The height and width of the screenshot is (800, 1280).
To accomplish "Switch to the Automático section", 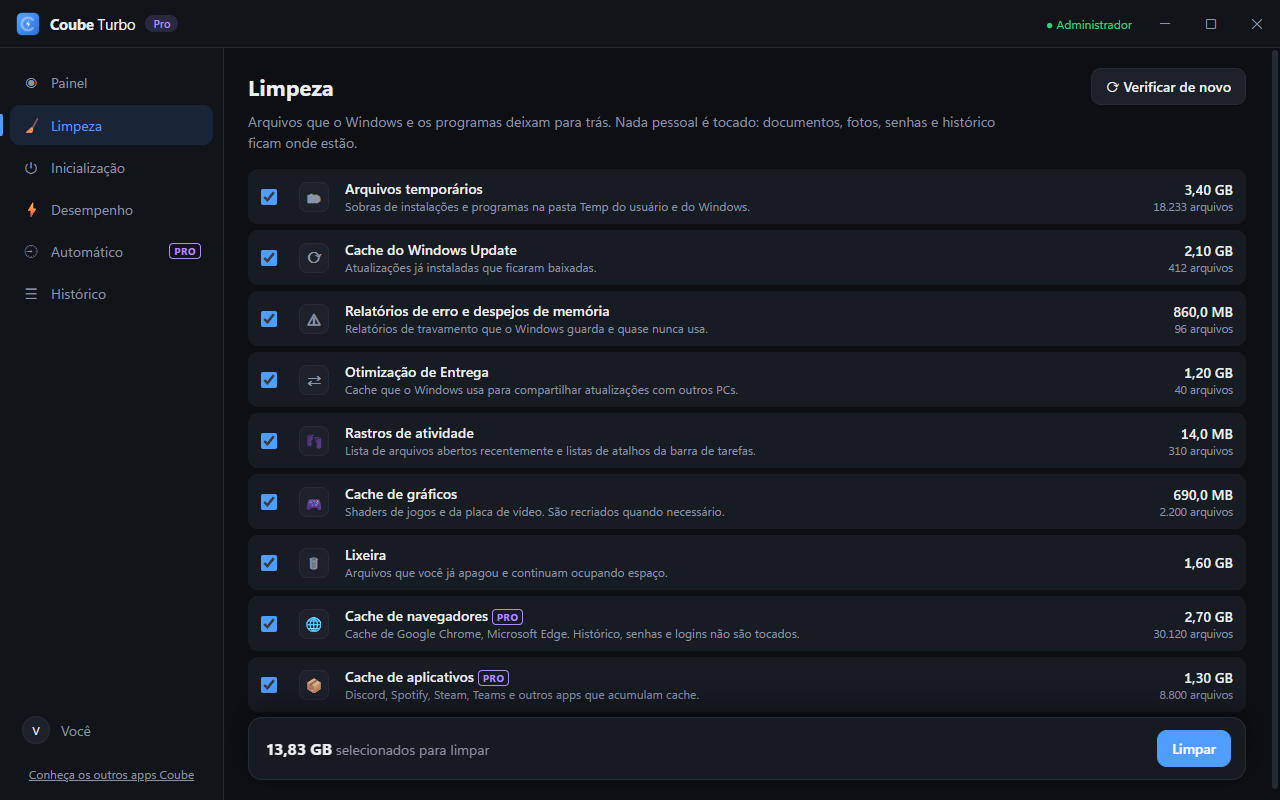I will coord(112,252).
